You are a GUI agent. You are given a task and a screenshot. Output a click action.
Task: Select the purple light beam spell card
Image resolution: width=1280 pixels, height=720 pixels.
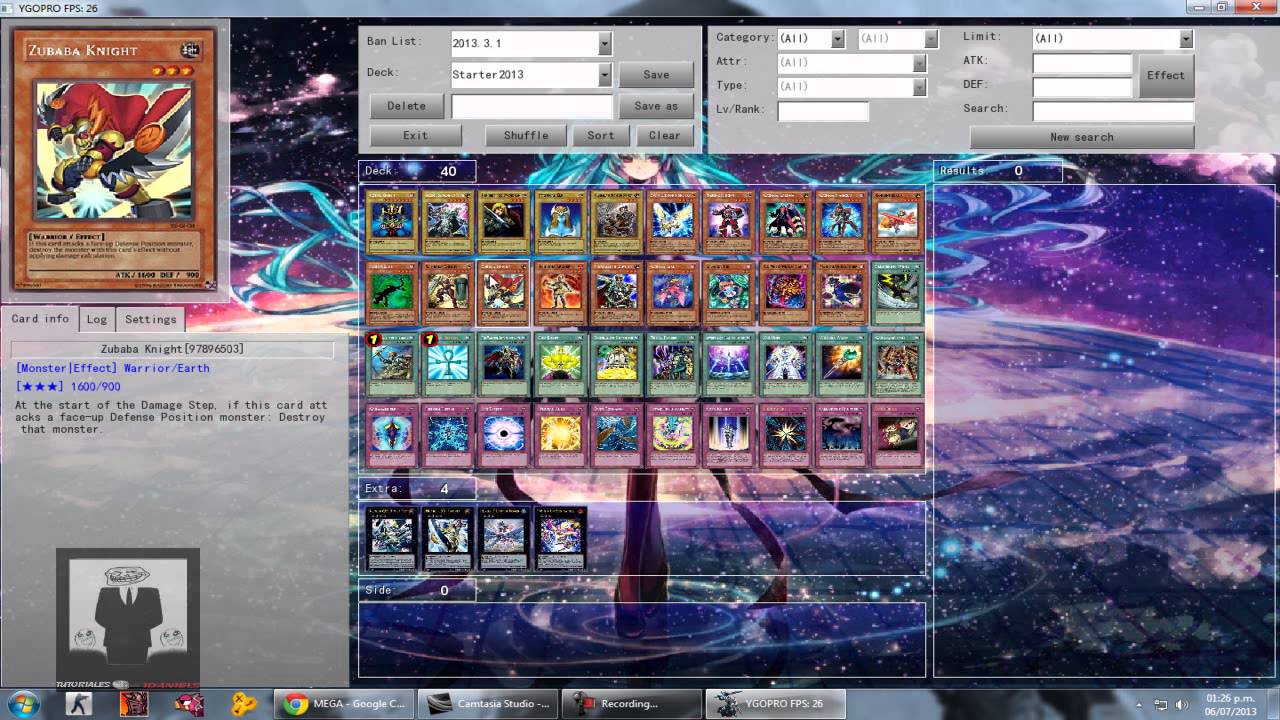pos(729,365)
